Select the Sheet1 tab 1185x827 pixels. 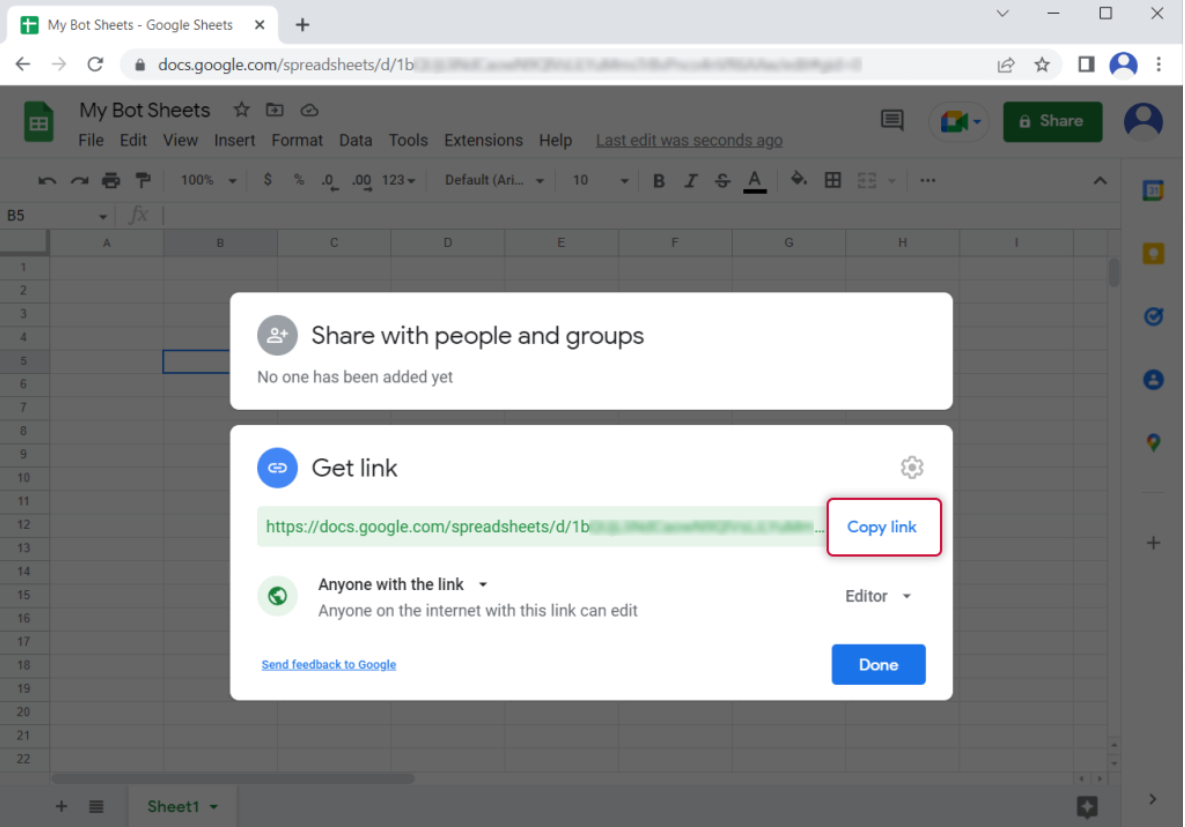coord(174,806)
